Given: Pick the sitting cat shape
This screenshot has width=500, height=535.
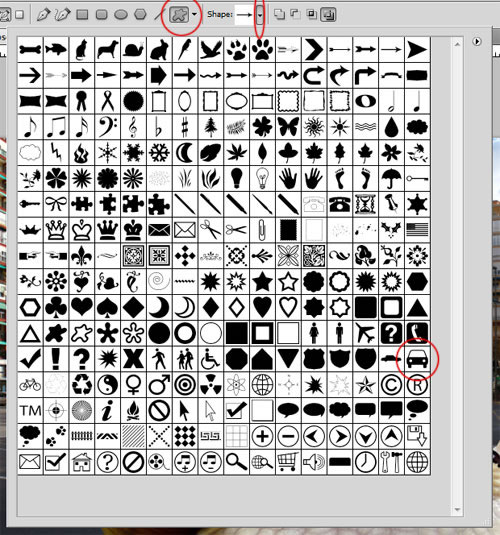Looking at the screenshot, I should point(82,49).
